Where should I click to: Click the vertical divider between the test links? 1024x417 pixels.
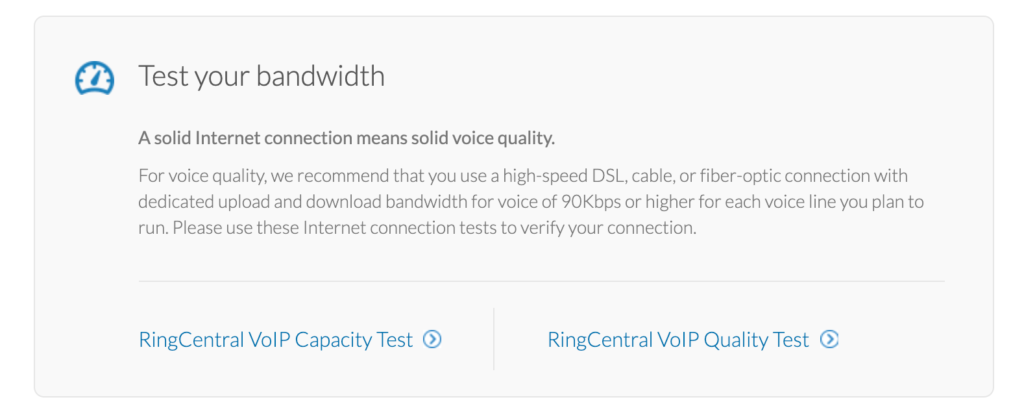[494, 339]
